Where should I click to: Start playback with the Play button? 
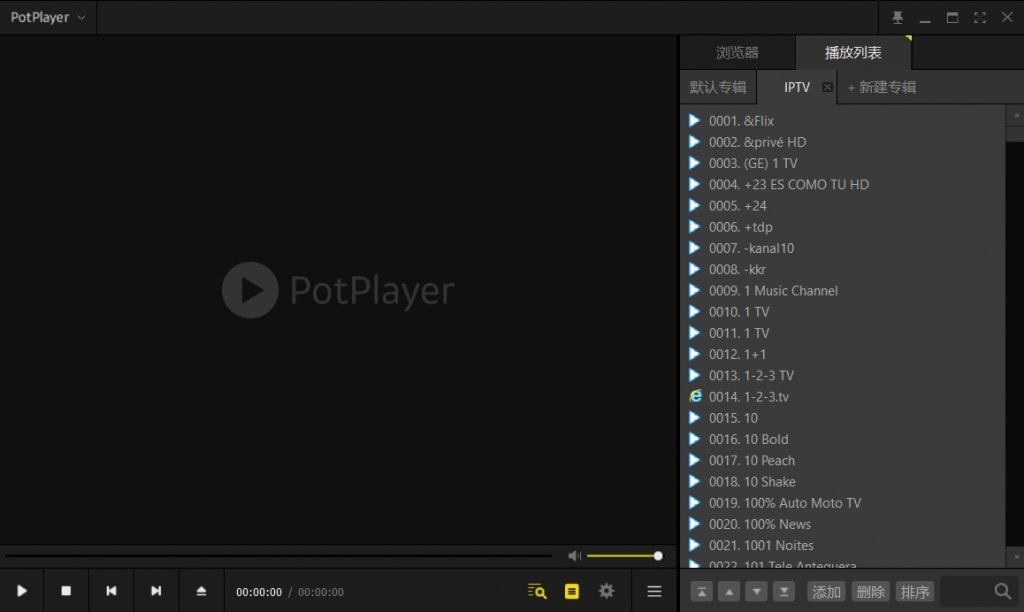pyautogui.click(x=22, y=591)
